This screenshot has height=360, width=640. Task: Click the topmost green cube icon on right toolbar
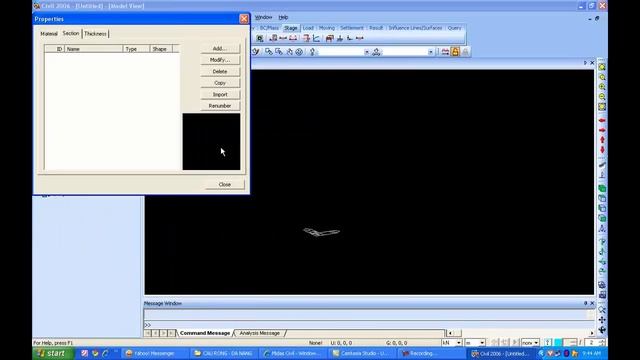(x=602, y=189)
